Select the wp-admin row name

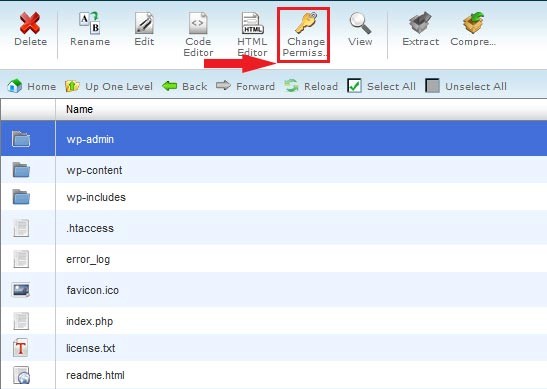tap(90, 139)
